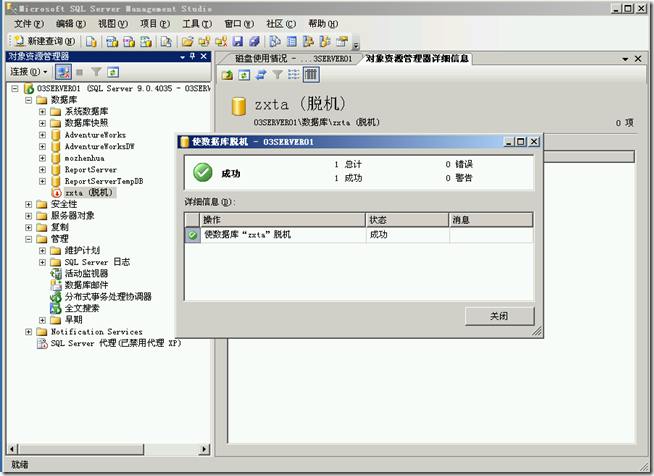Image resolution: width=654 pixels, height=476 pixels.
Task: Select row 使数据库 "zxta" 脱机 in dialog
Action: coord(359,235)
